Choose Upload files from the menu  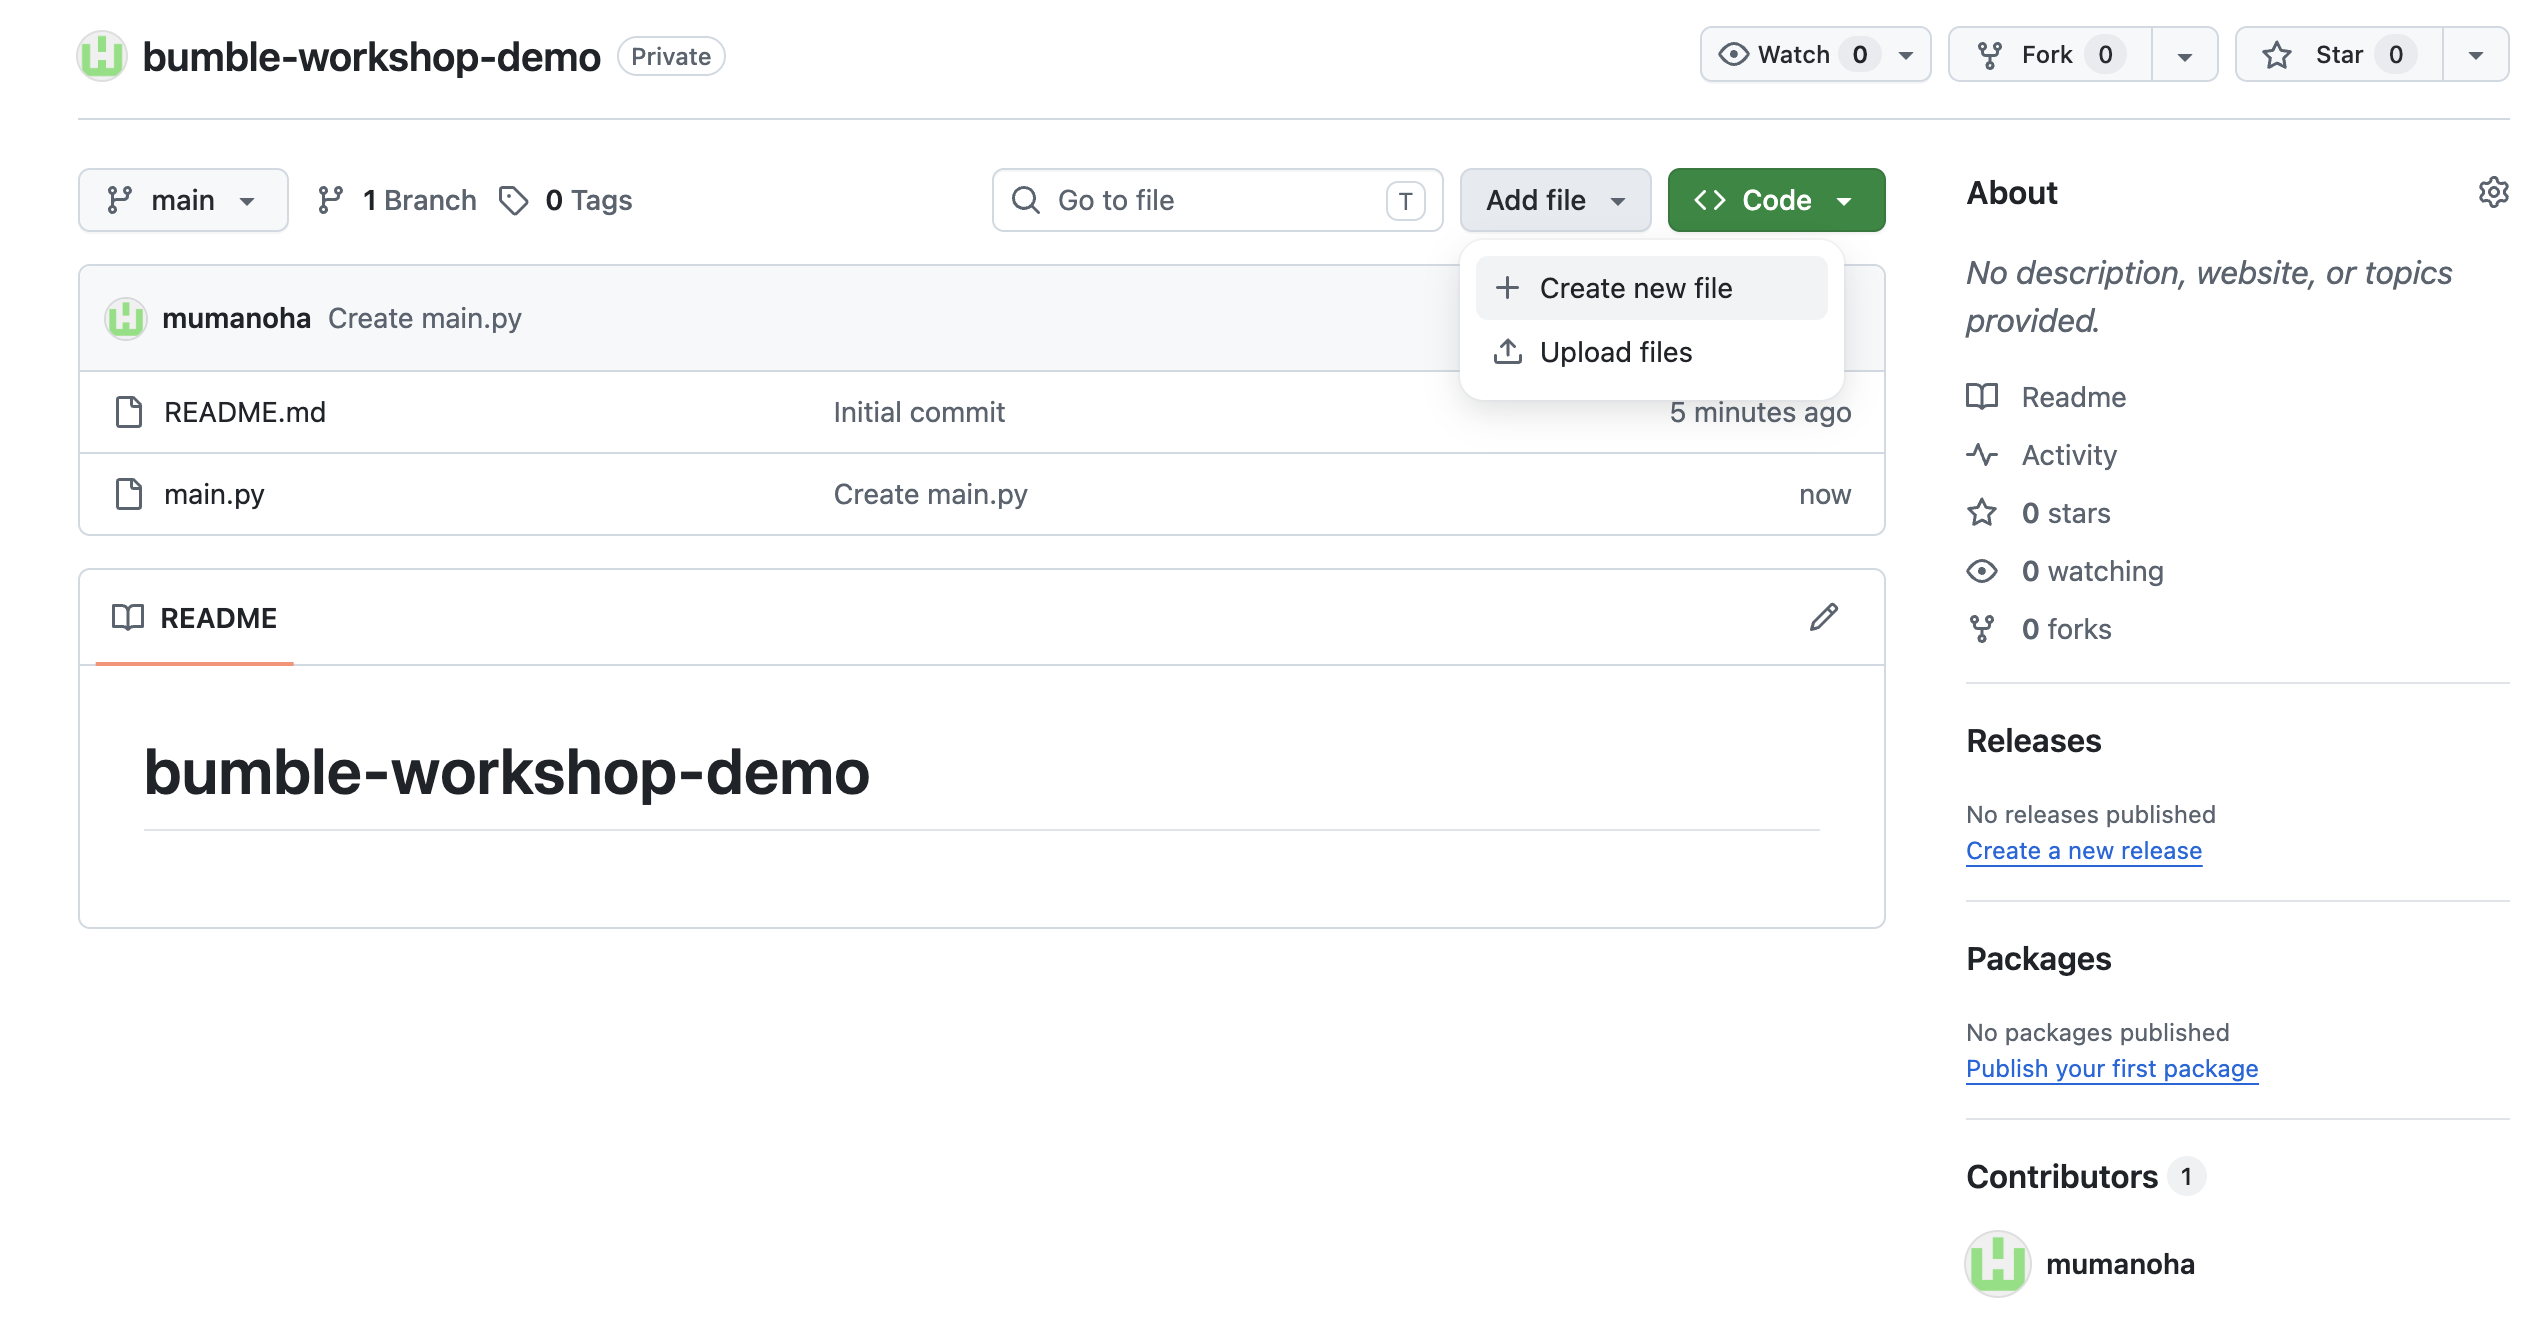(x=1651, y=352)
